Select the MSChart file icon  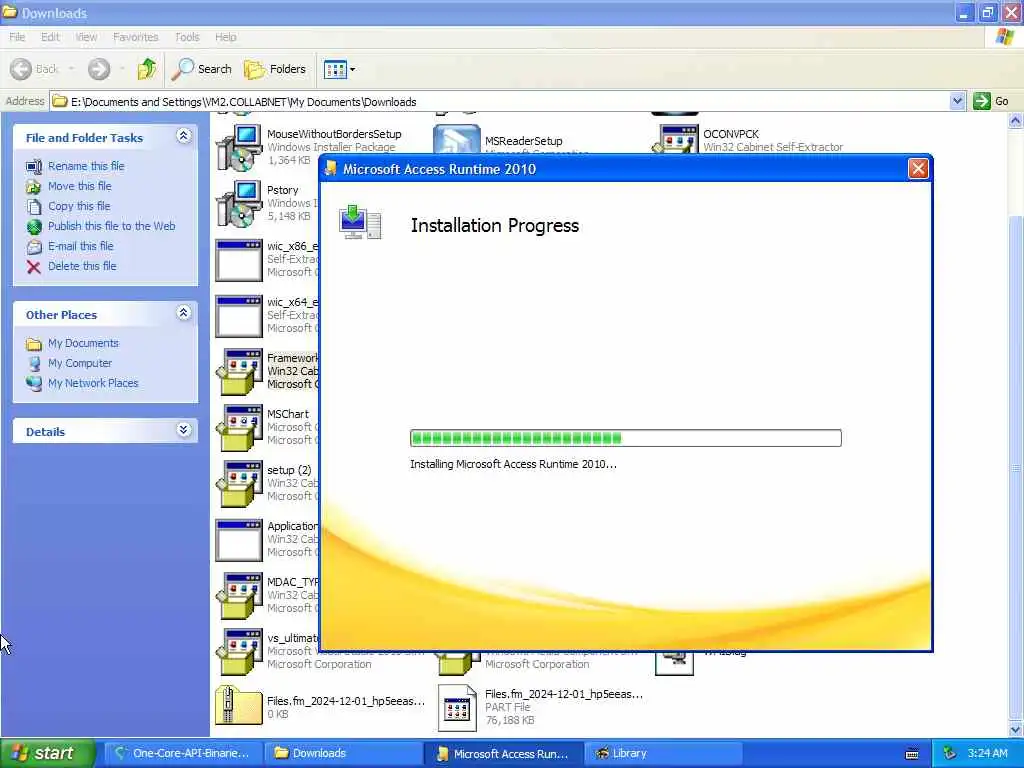click(239, 428)
